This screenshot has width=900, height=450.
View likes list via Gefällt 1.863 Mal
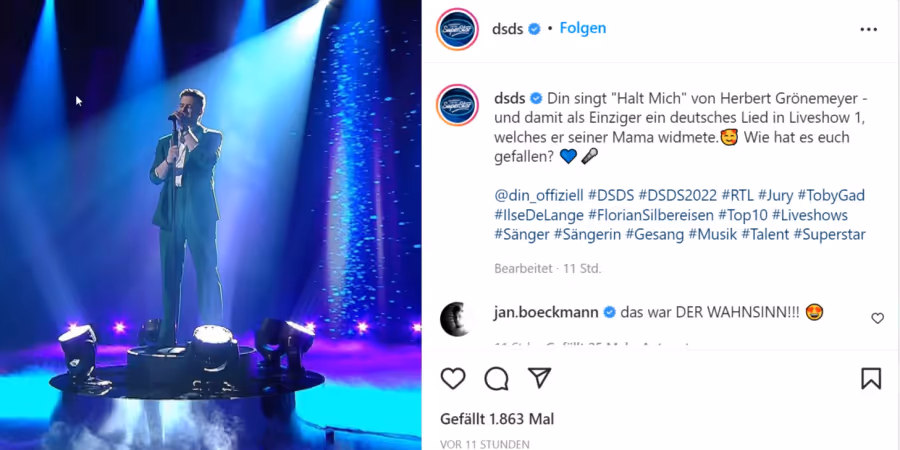tap(497, 419)
